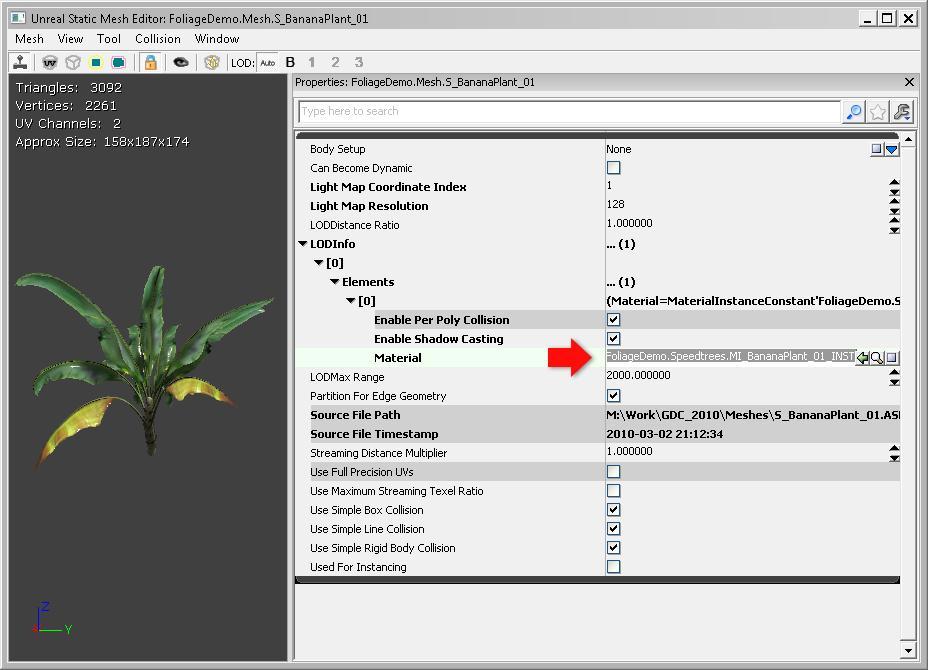The image size is (928, 670).
Task: Click the magnifier icon next to the Material value
Action: (877, 357)
